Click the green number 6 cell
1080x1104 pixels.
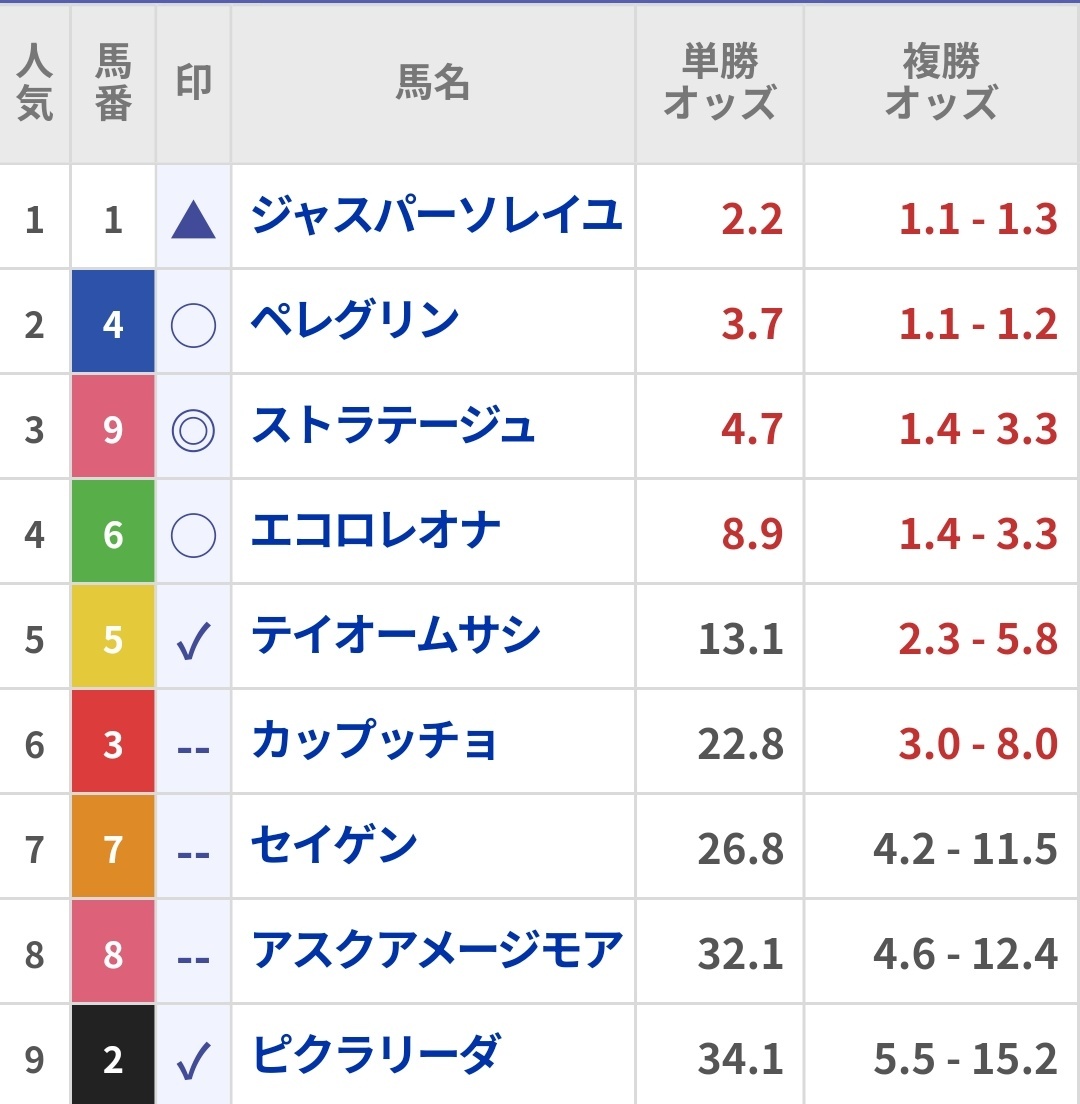click(113, 531)
